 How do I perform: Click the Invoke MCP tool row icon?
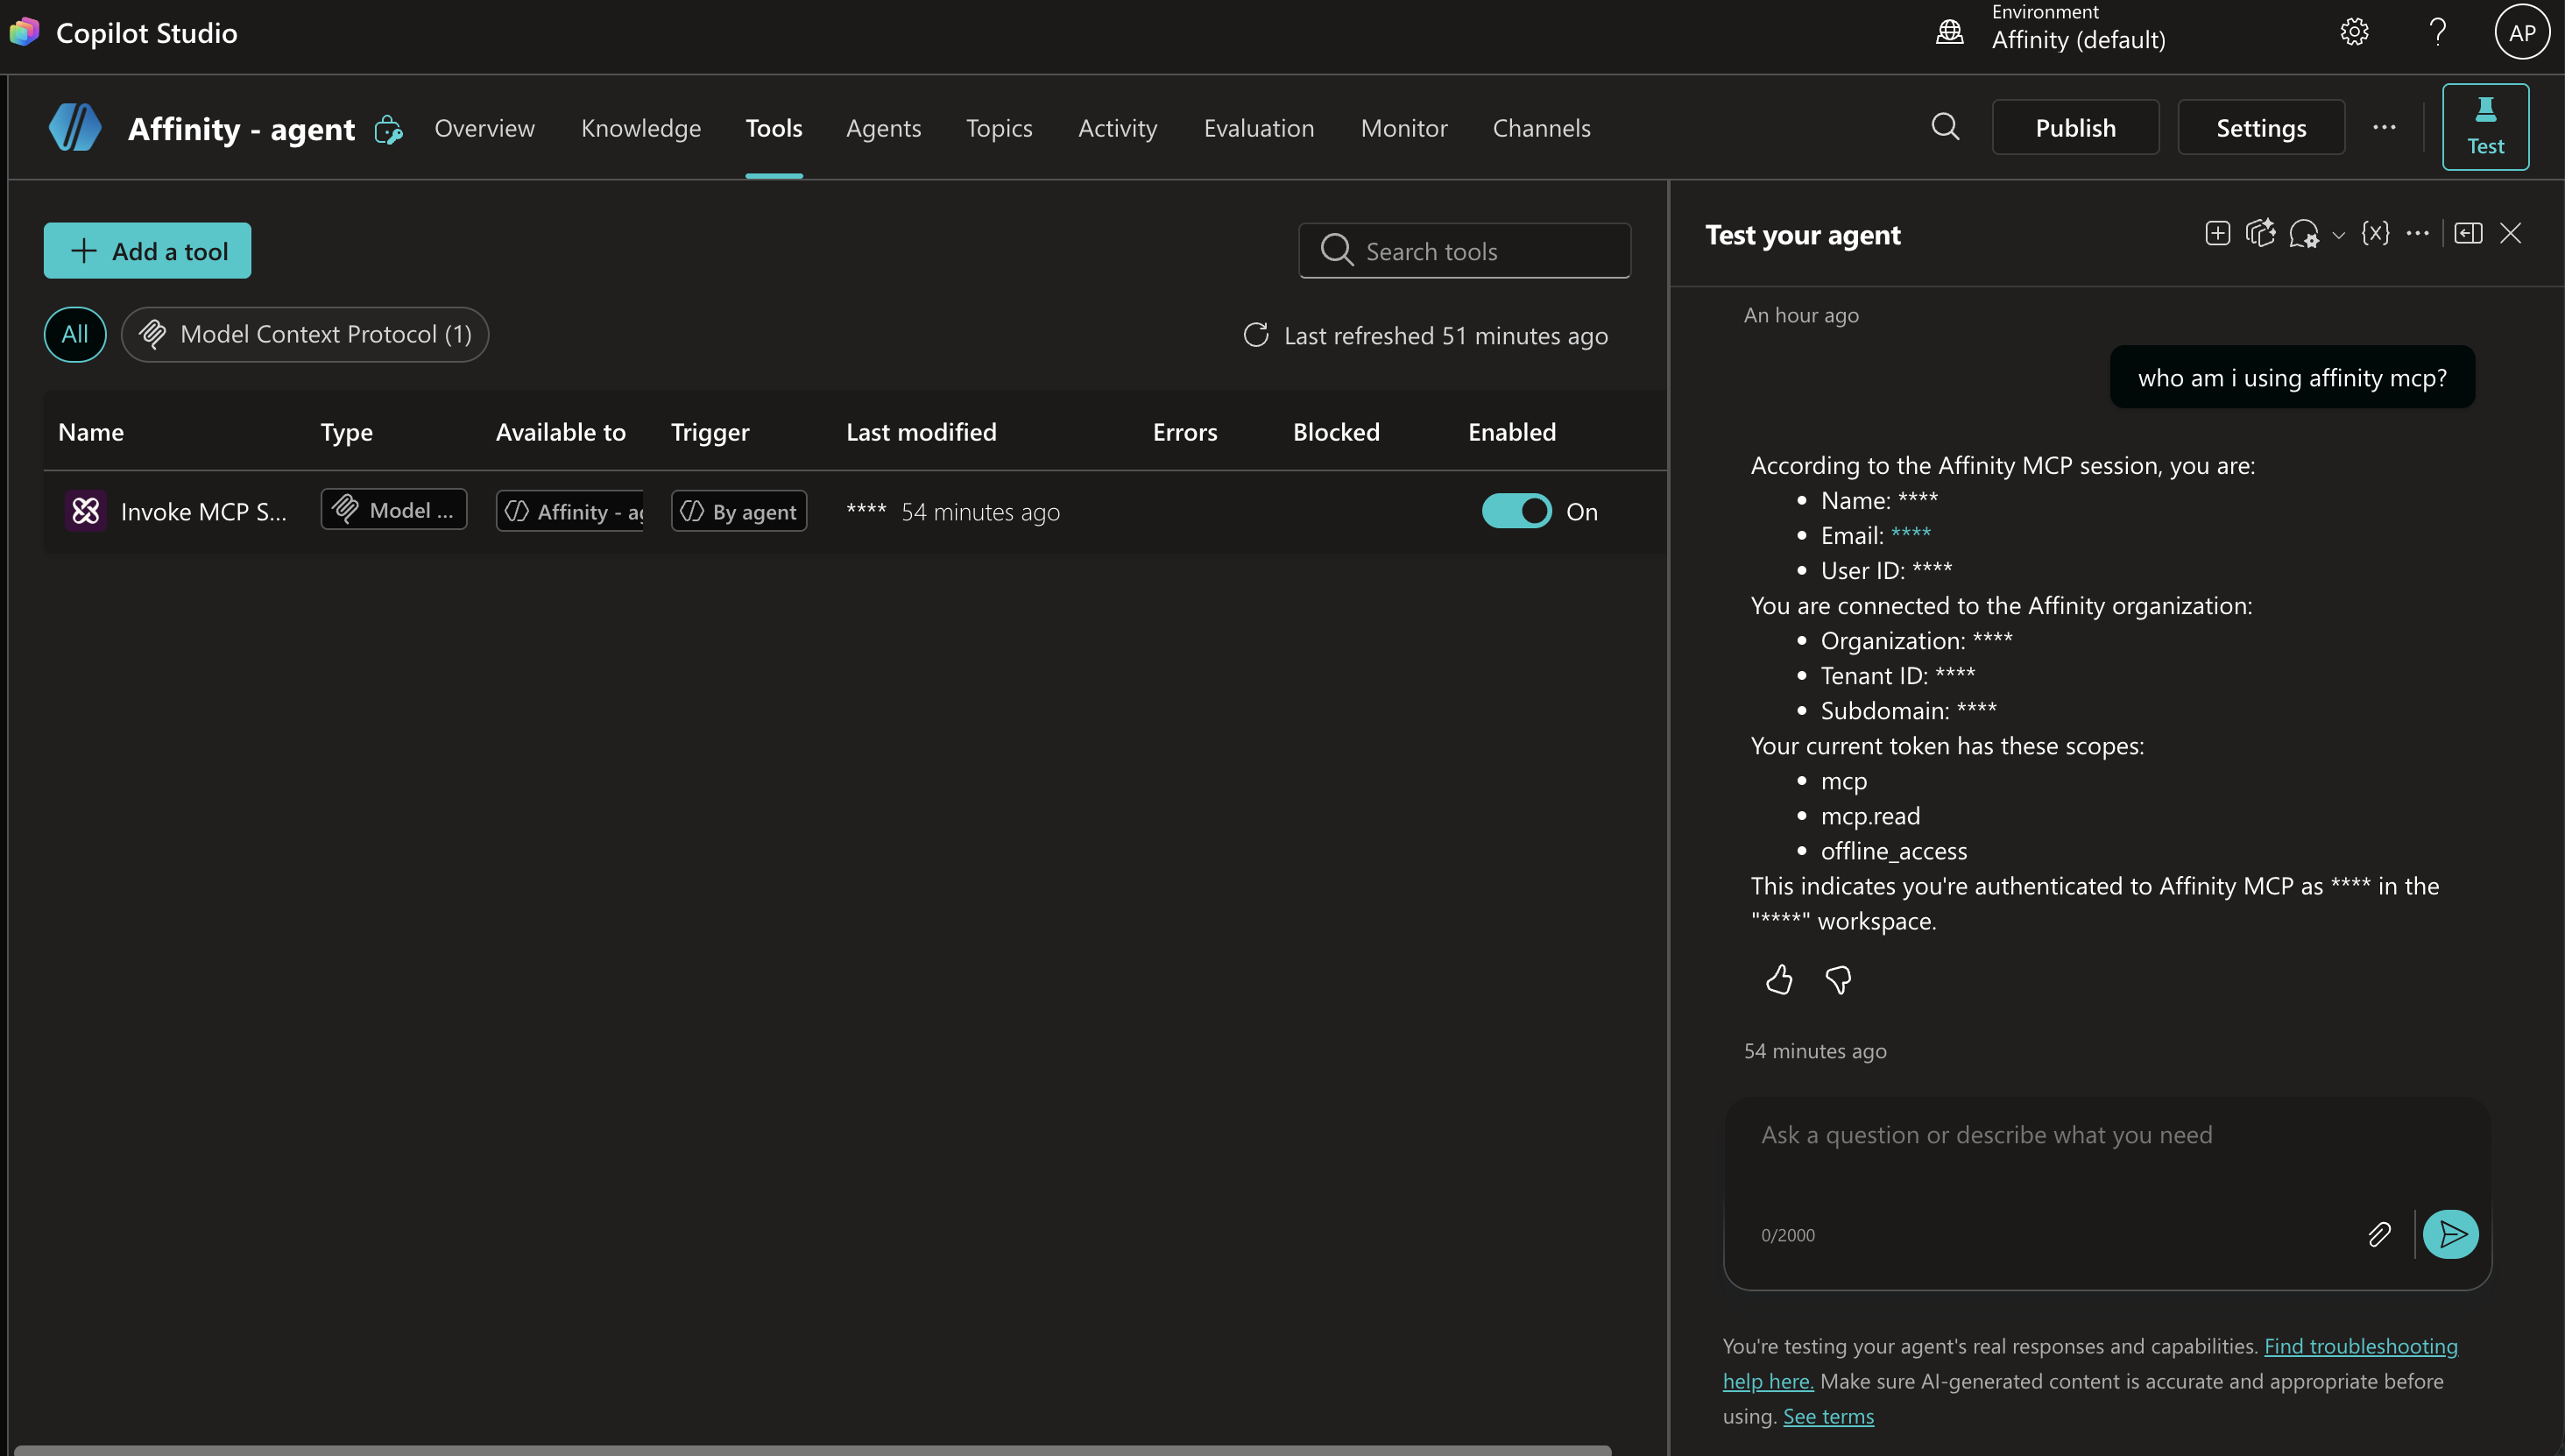click(x=86, y=511)
